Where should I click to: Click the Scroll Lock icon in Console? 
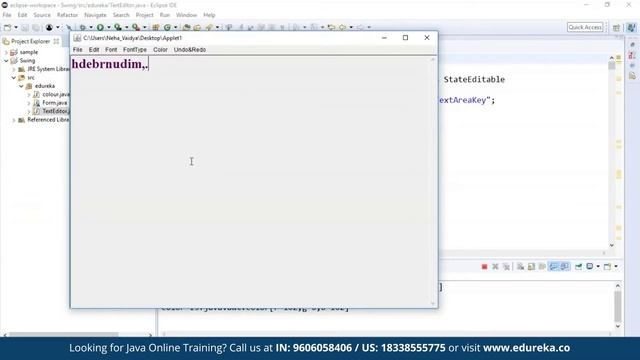coord(531,267)
